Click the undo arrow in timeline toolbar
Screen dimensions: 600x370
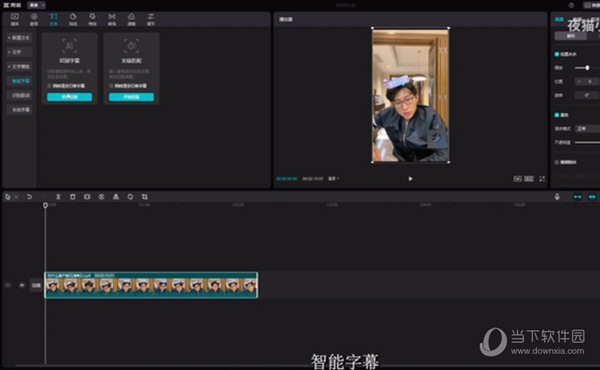(29, 197)
